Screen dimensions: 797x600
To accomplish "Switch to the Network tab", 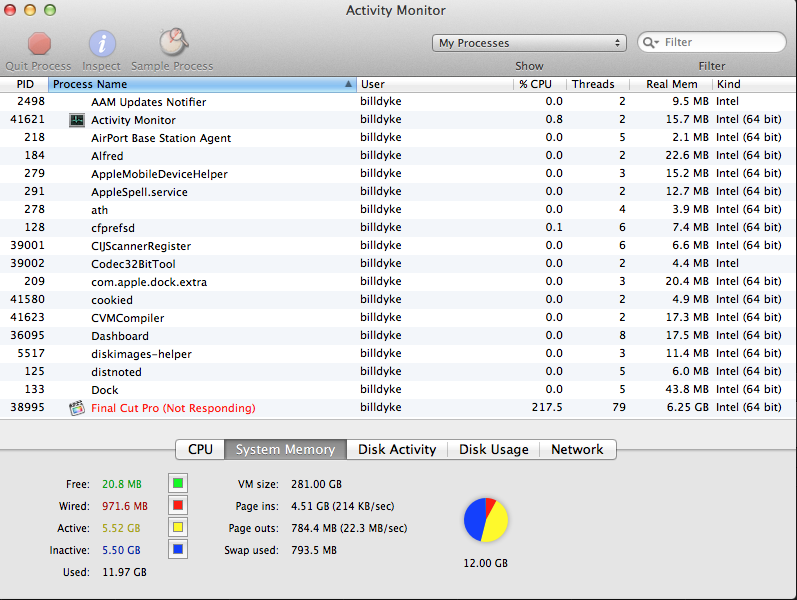I will point(577,449).
